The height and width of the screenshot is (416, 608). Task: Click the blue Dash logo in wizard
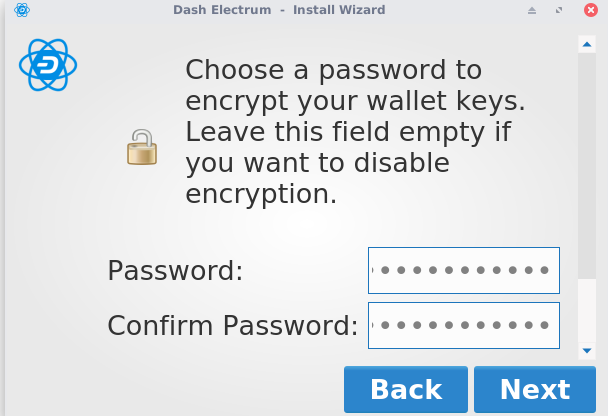pyautogui.click(x=48, y=65)
